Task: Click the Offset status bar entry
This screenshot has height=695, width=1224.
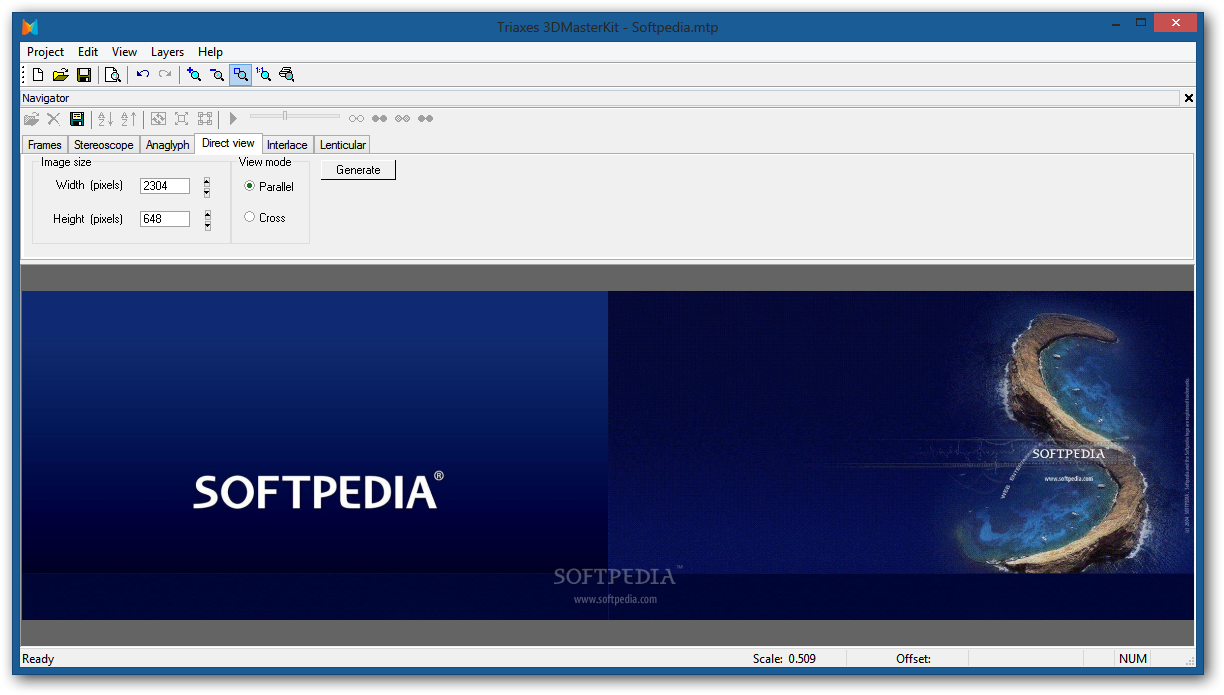Action: point(913,659)
